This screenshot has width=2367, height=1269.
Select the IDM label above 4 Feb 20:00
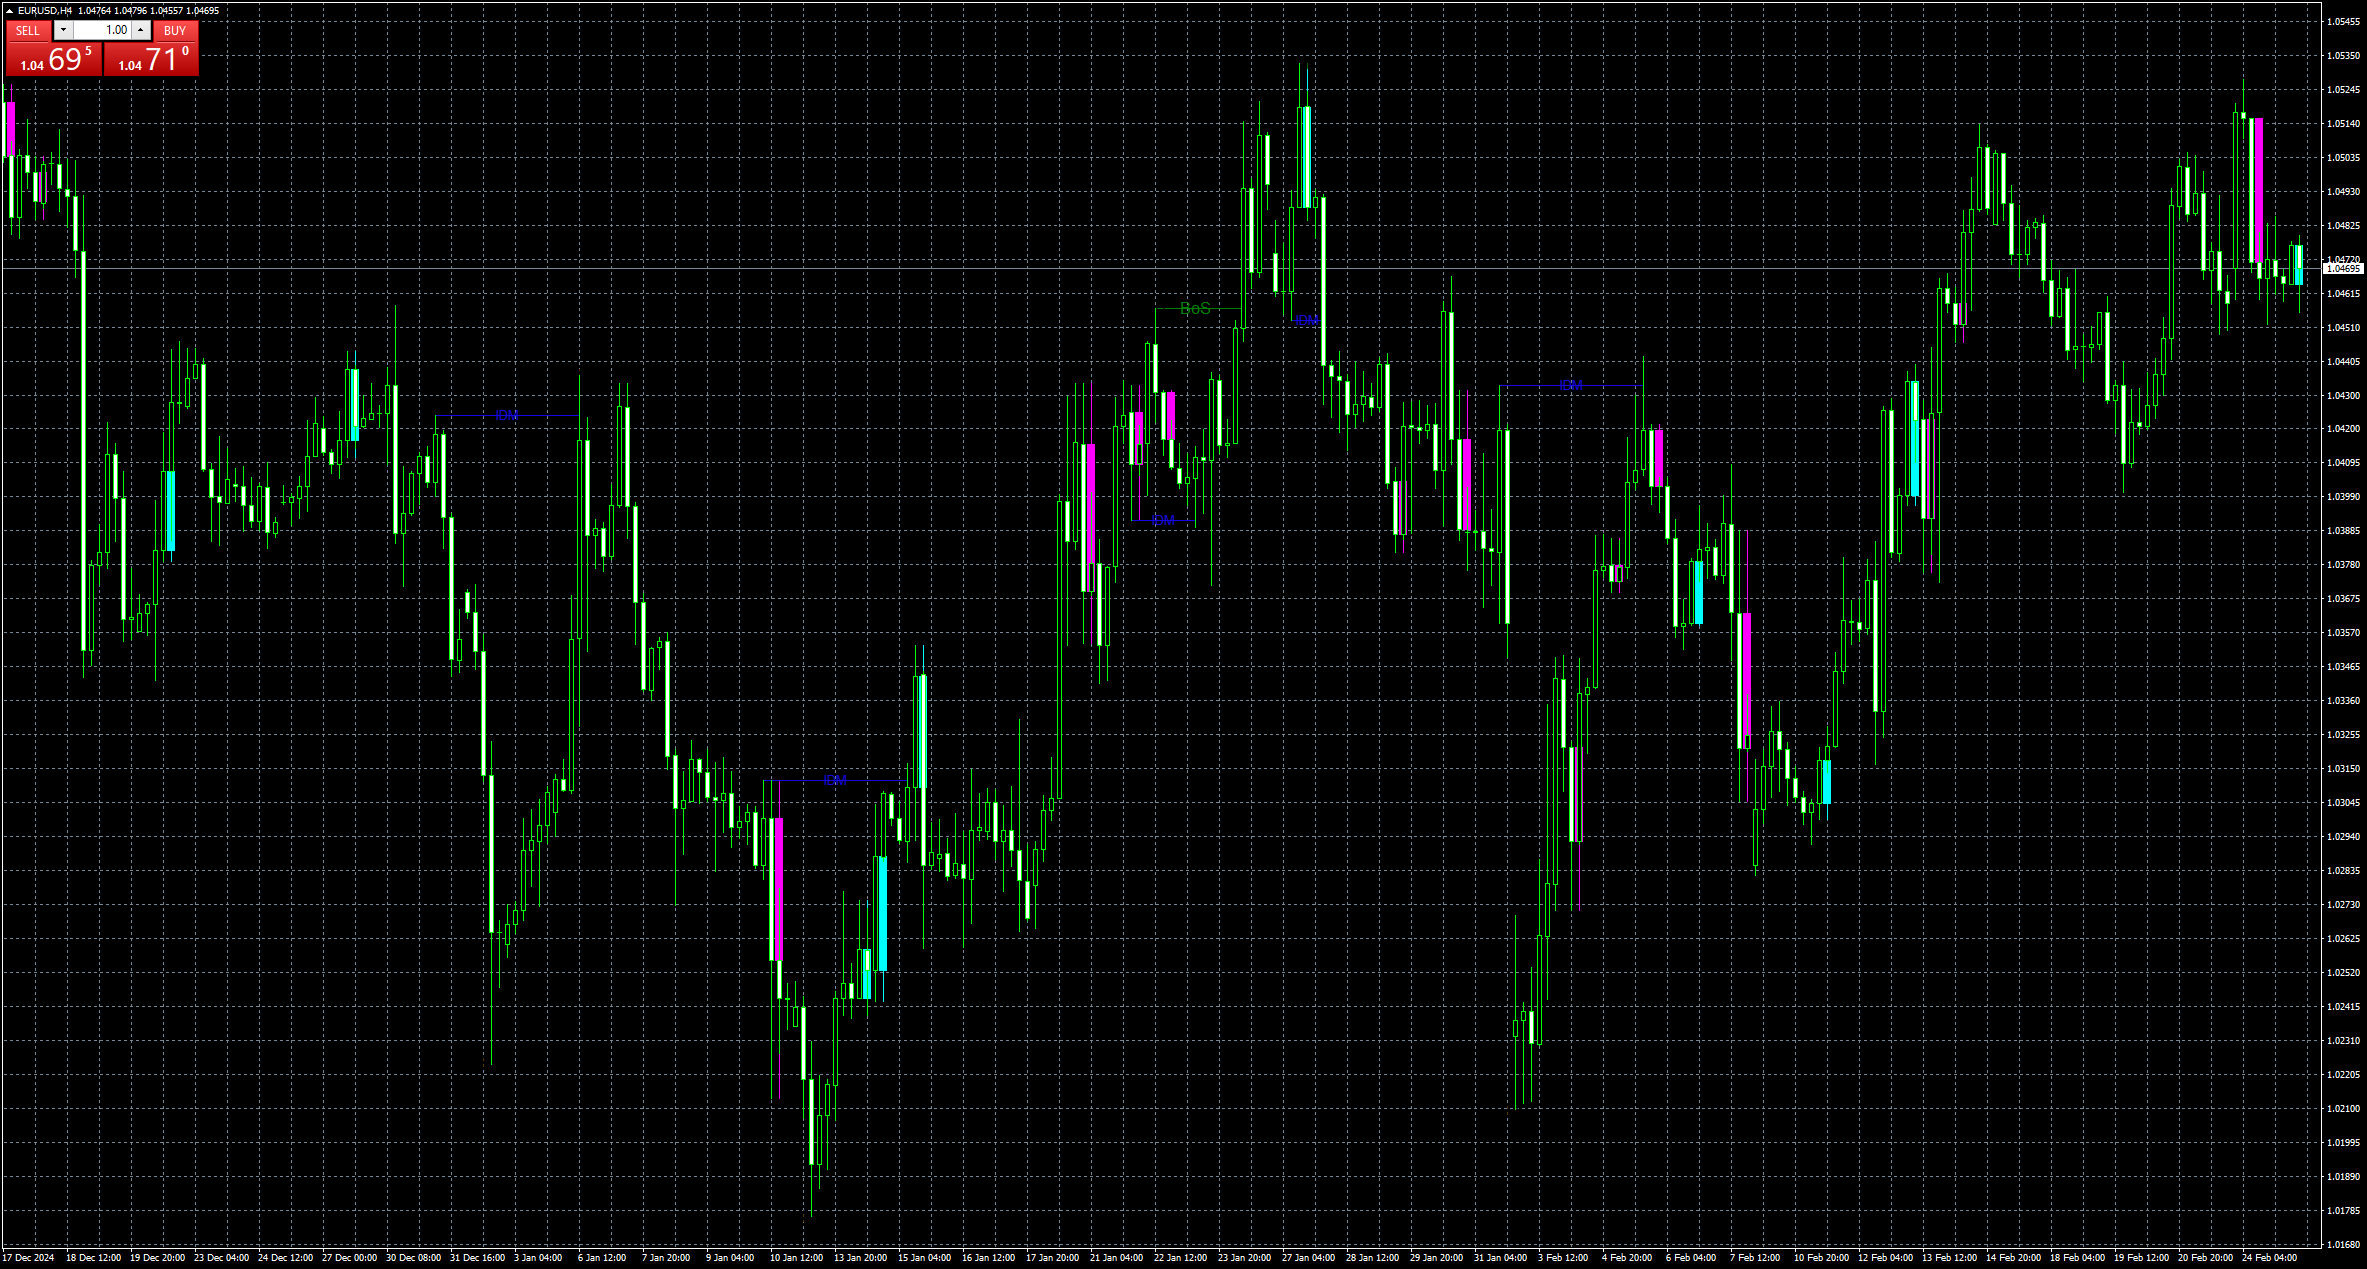(x=1571, y=385)
